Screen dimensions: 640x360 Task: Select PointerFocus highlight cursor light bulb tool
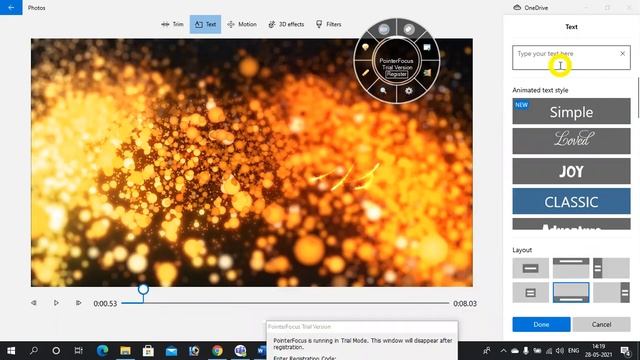coord(365,47)
